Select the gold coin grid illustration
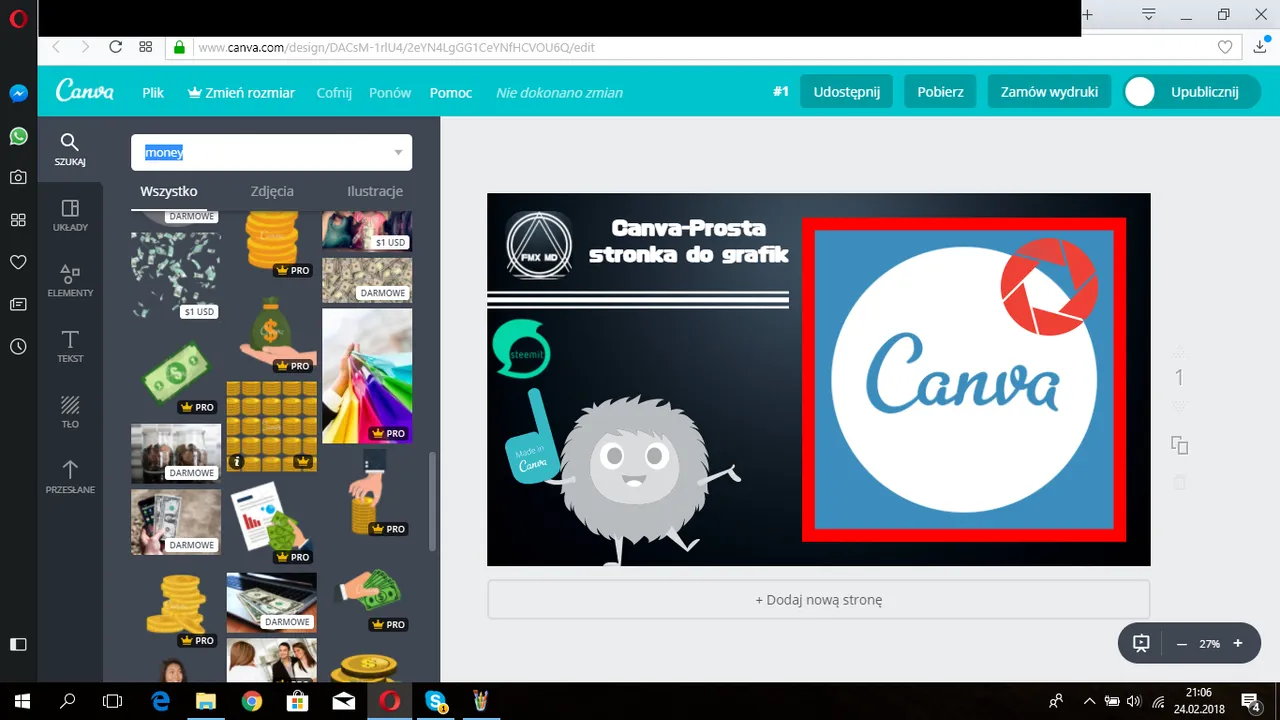The height and width of the screenshot is (720, 1280). 271,425
